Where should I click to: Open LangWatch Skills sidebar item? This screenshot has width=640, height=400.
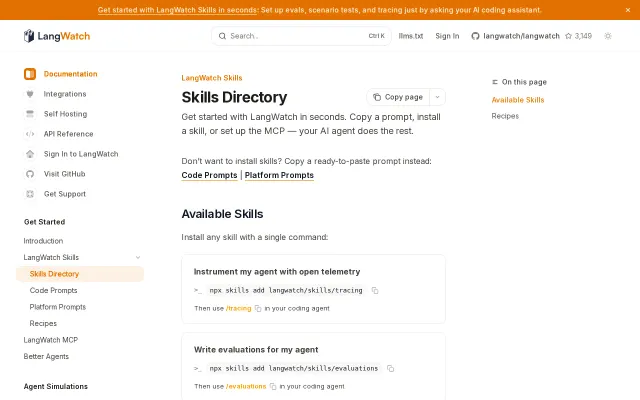coord(51,258)
